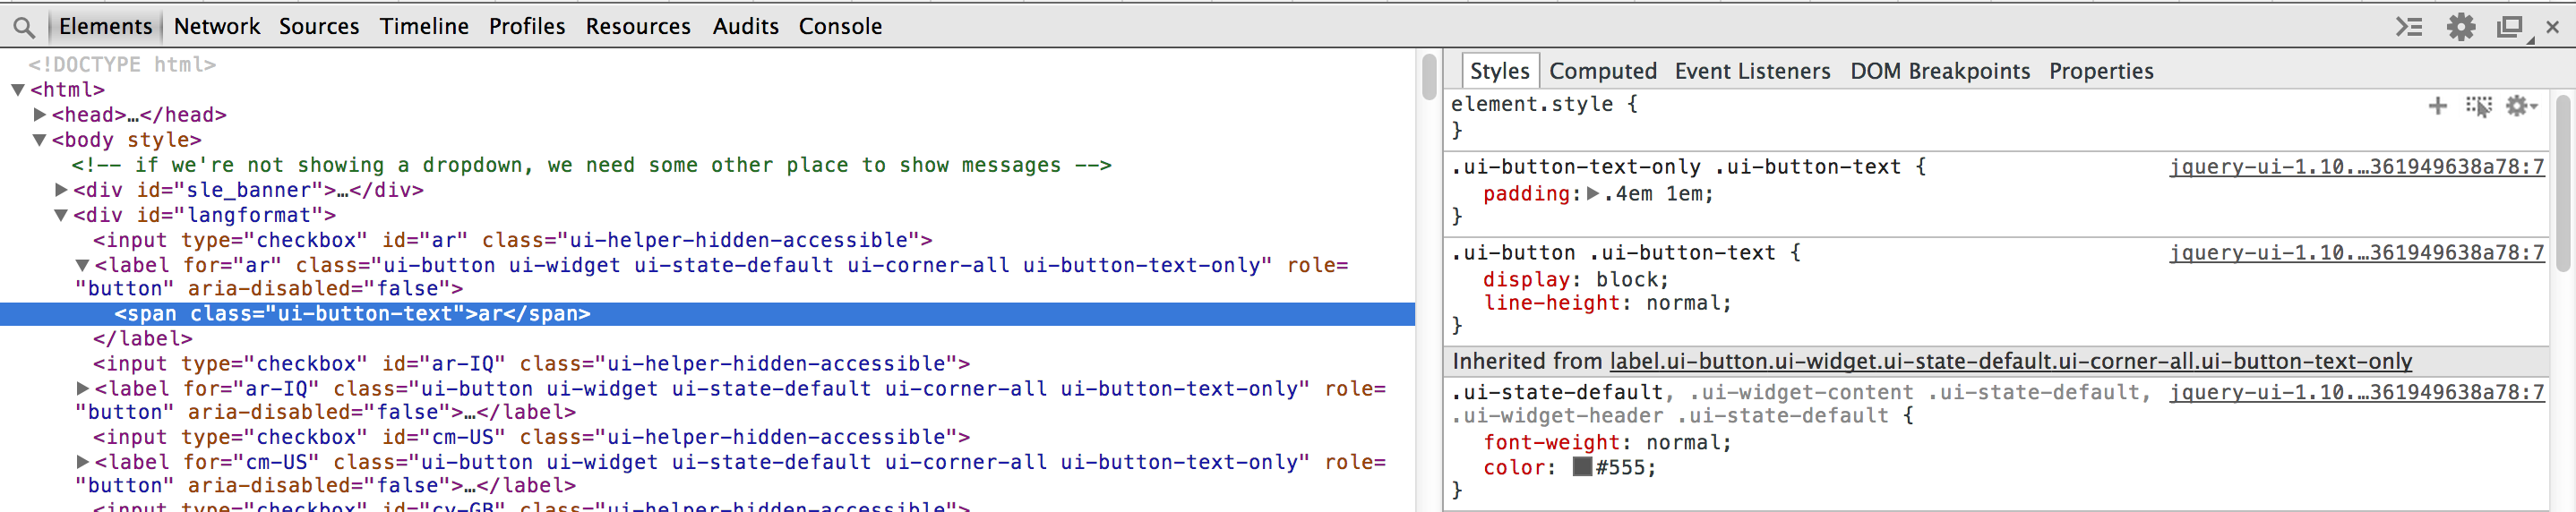This screenshot has height=512, width=2576.
Task: Collapse the label for="ar" node
Action: pos(83,265)
